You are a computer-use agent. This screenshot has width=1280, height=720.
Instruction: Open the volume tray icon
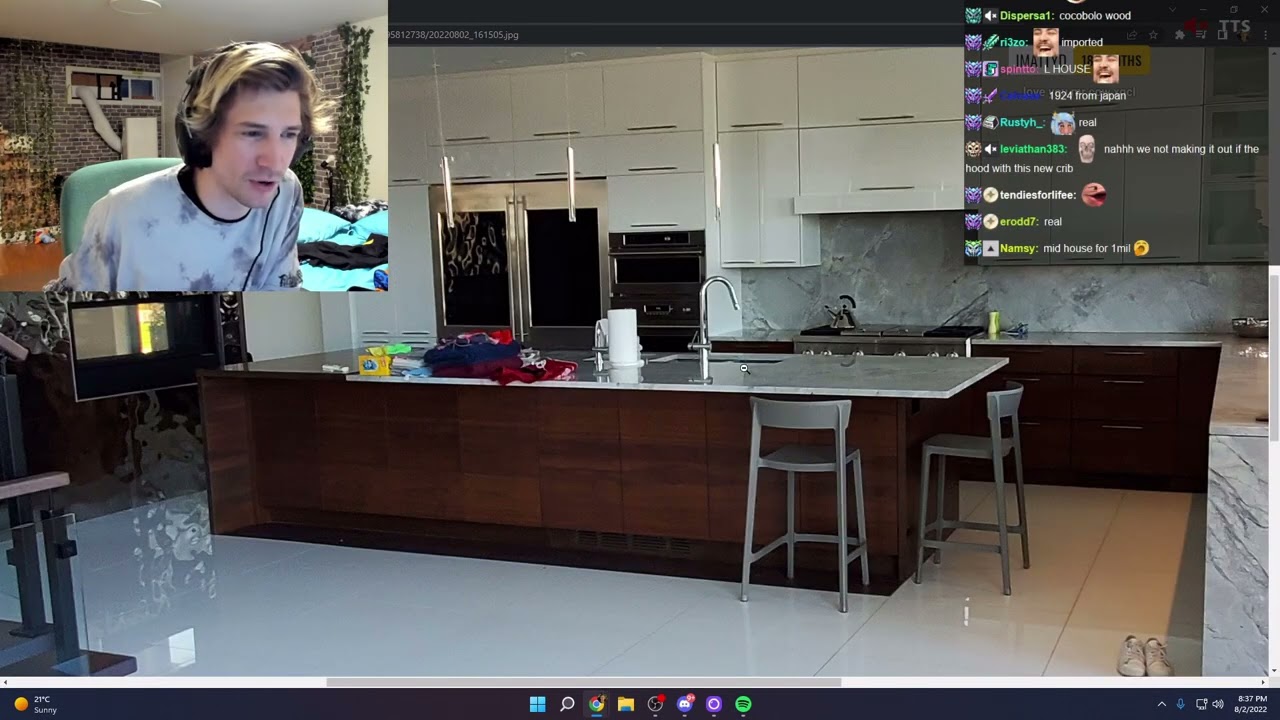coord(1218,704)
